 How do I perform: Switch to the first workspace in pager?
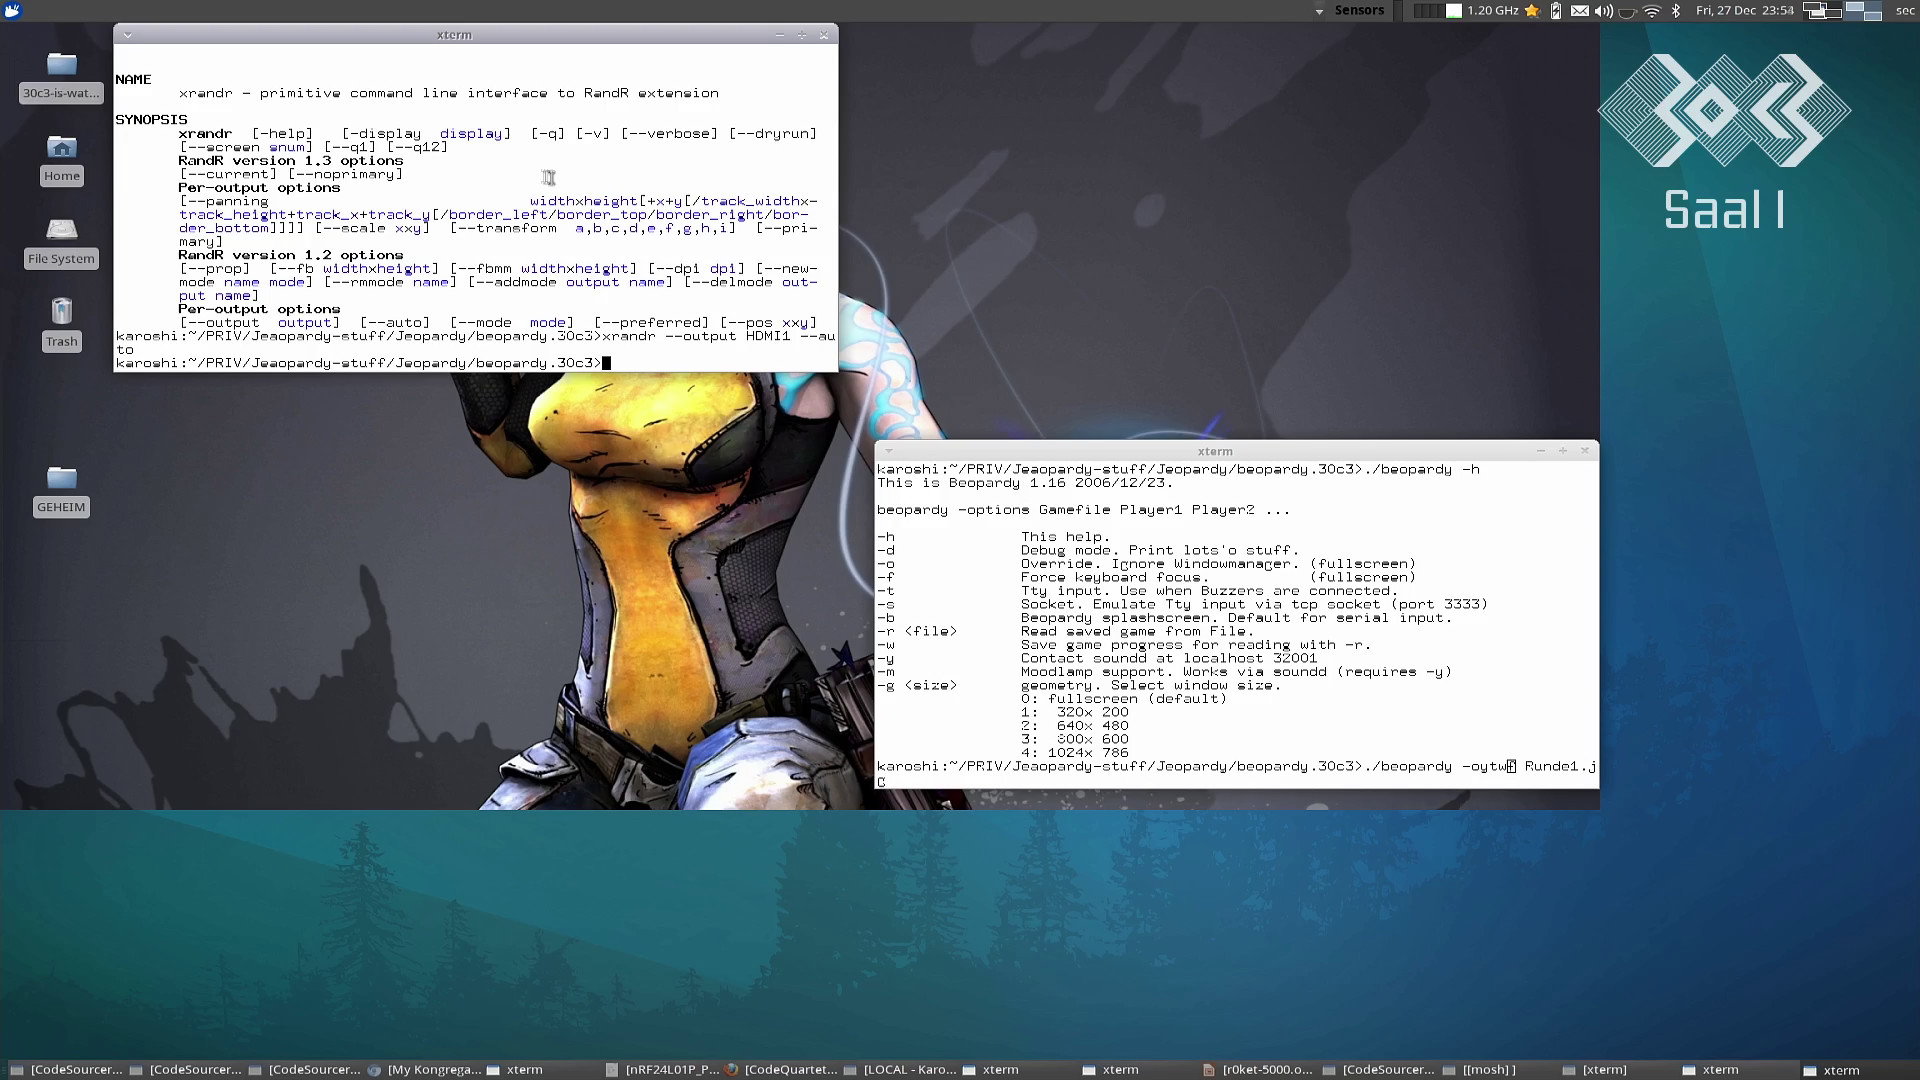1821,10
